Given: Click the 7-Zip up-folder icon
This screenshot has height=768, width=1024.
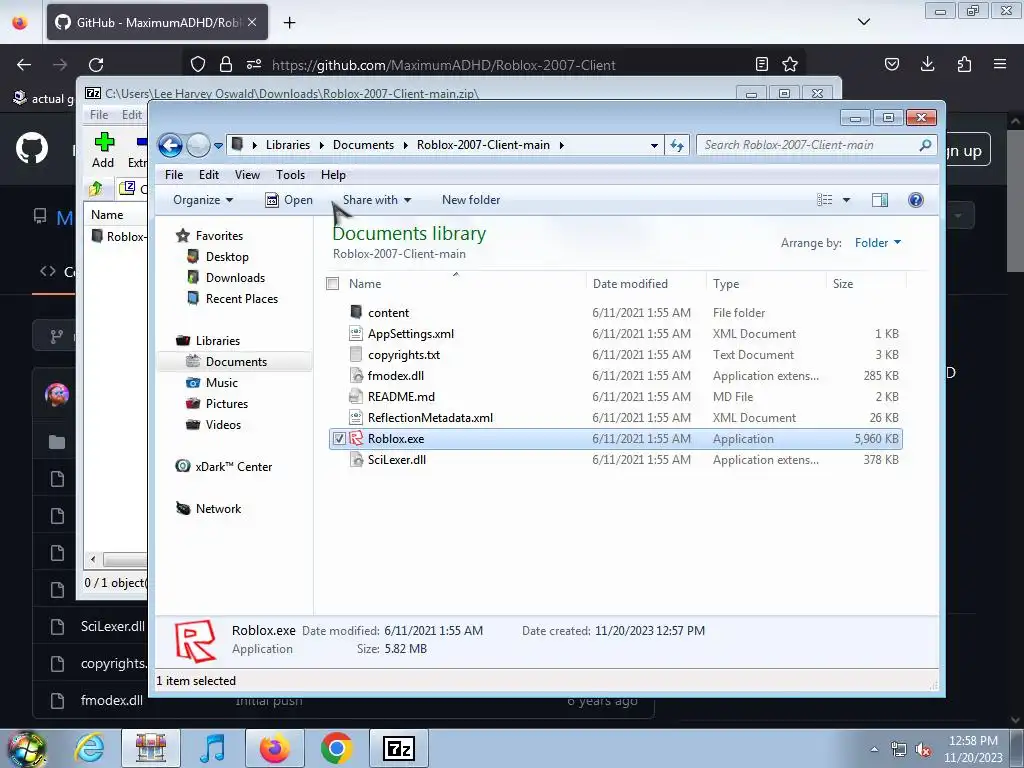Looking at the screenshot, I should point(96,189).
